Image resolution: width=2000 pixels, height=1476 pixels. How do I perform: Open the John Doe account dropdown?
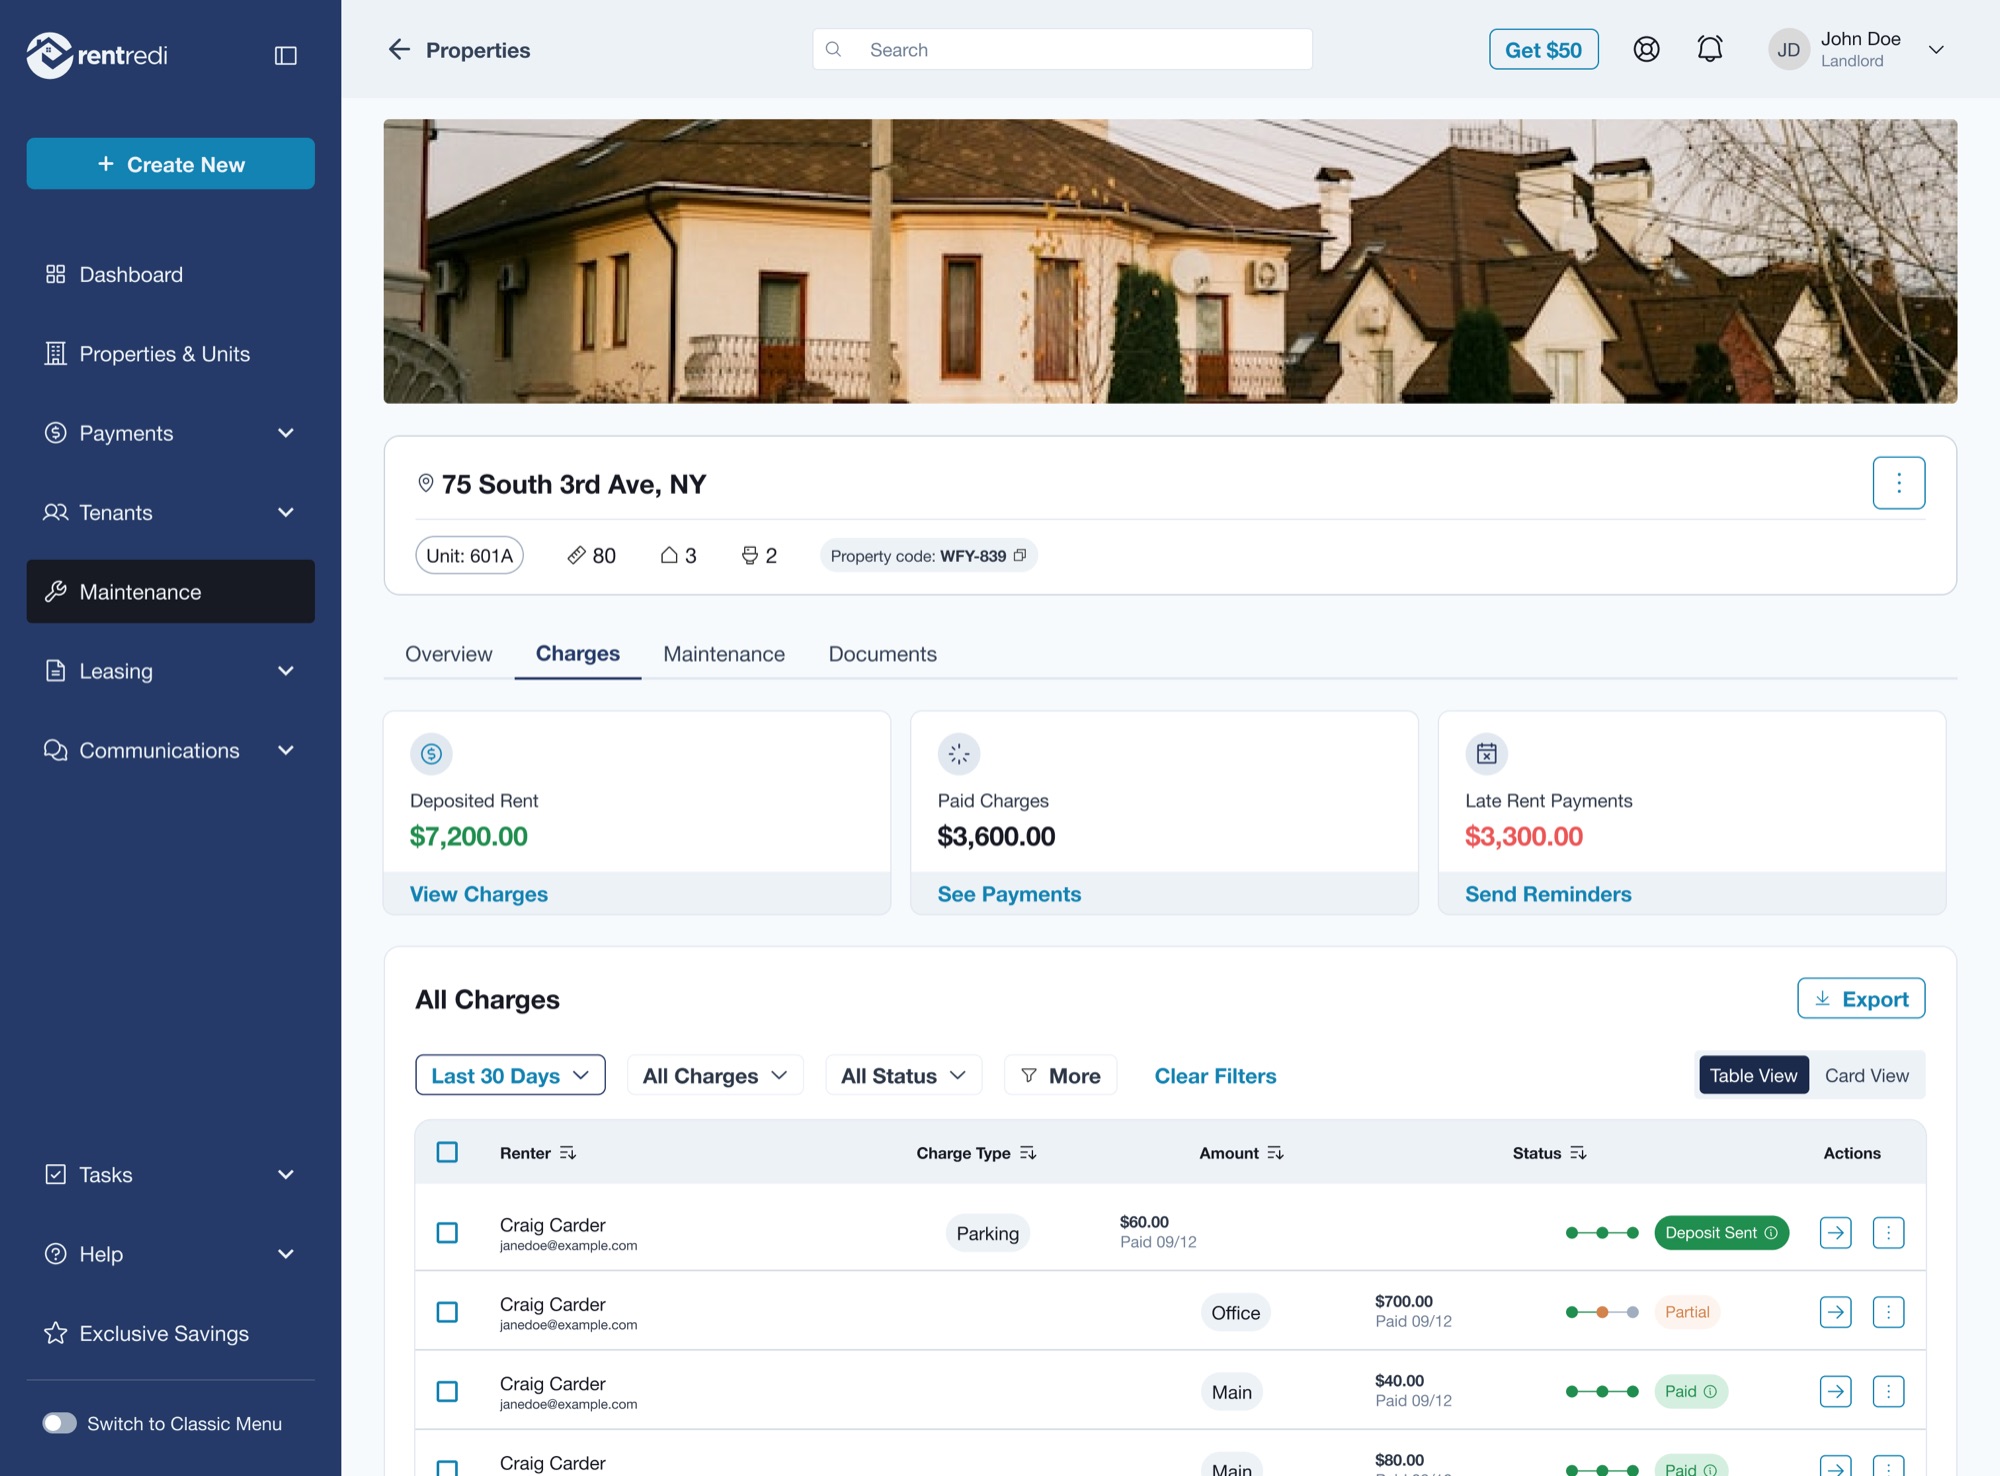(1936, 49)
